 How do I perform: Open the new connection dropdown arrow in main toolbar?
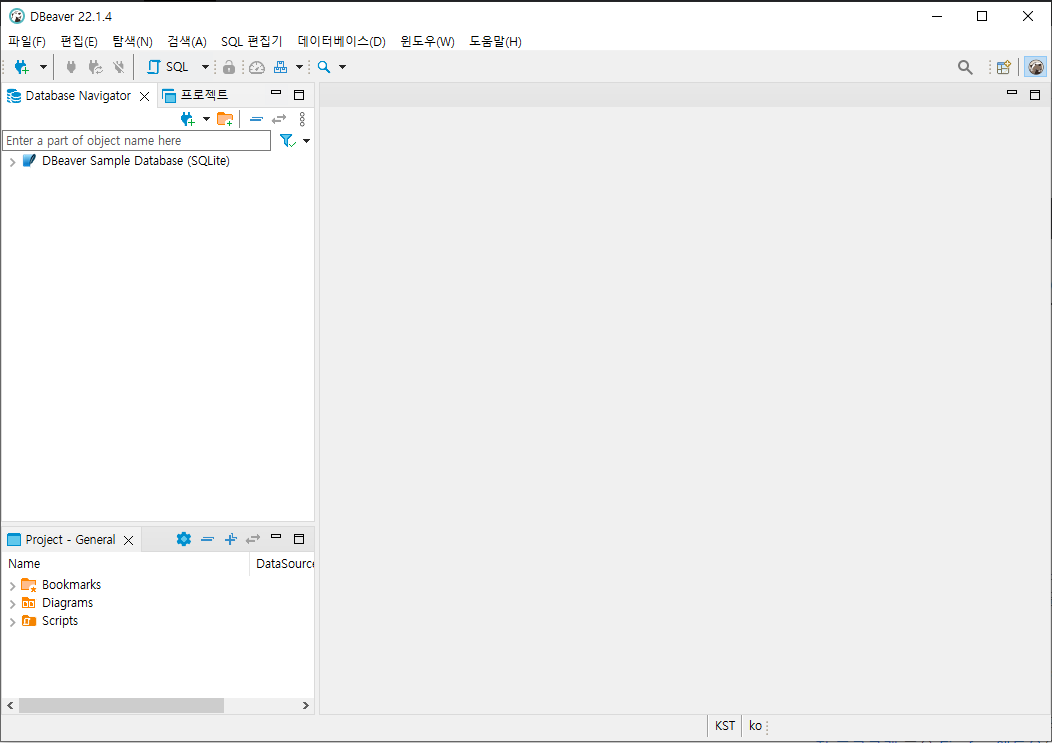coord(43,67)
